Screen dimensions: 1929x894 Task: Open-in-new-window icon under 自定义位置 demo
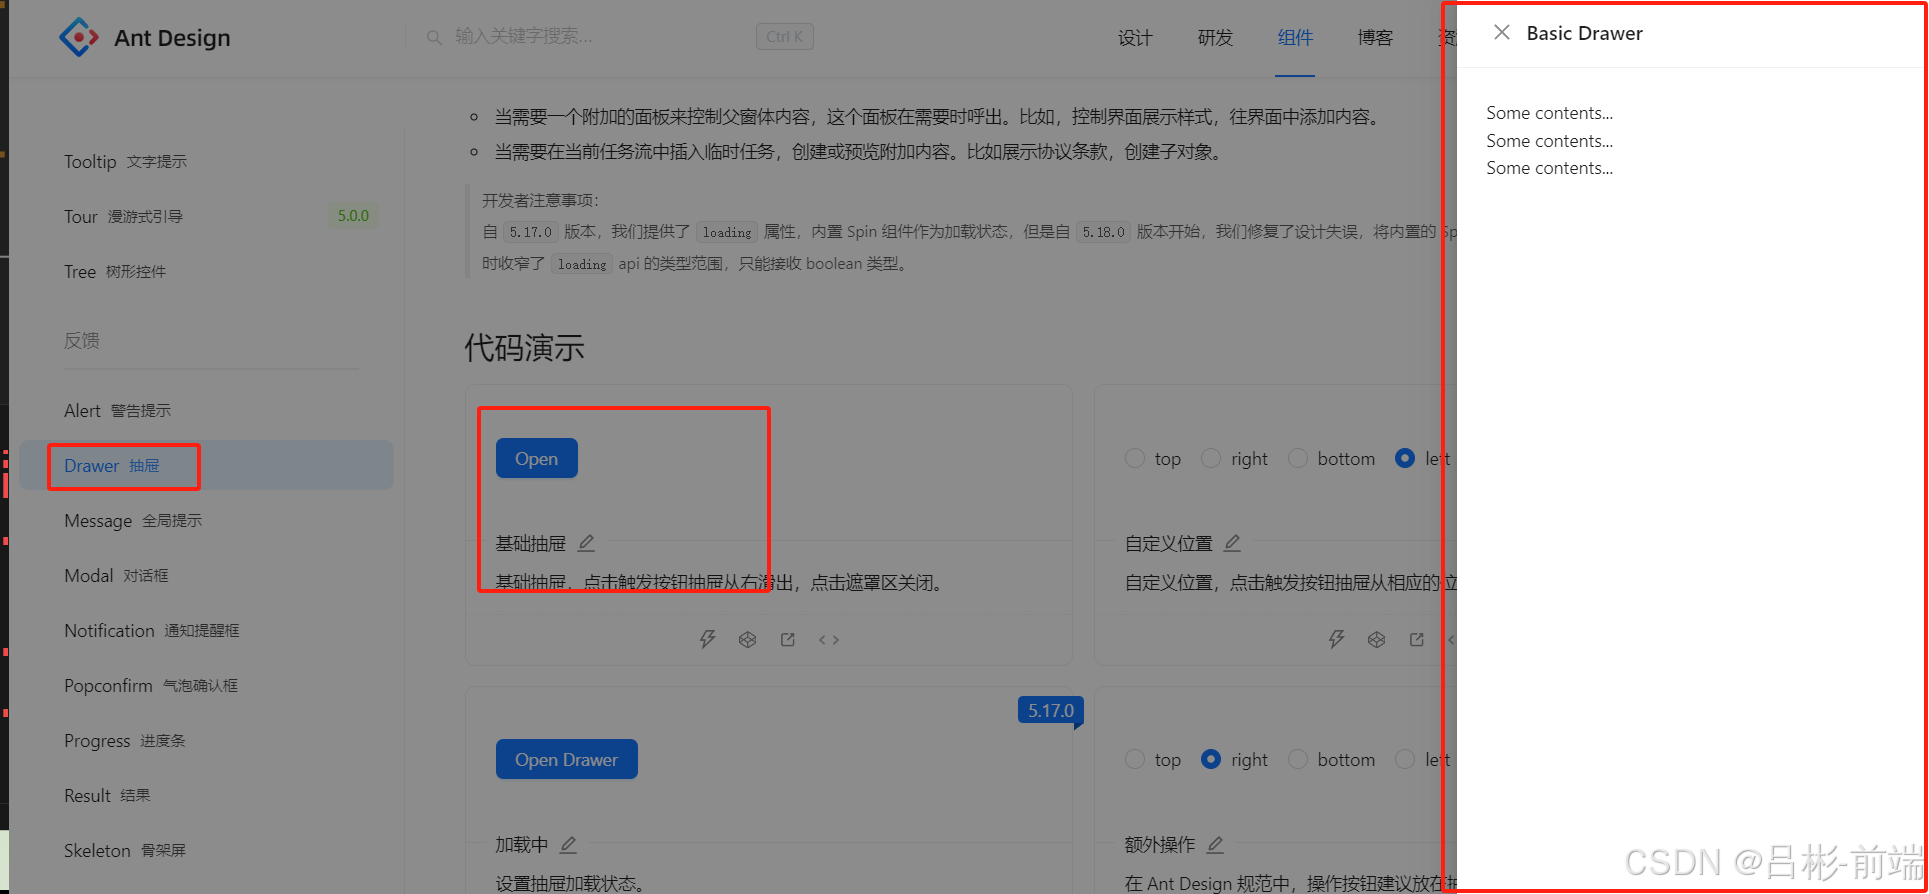[1417, 639]
